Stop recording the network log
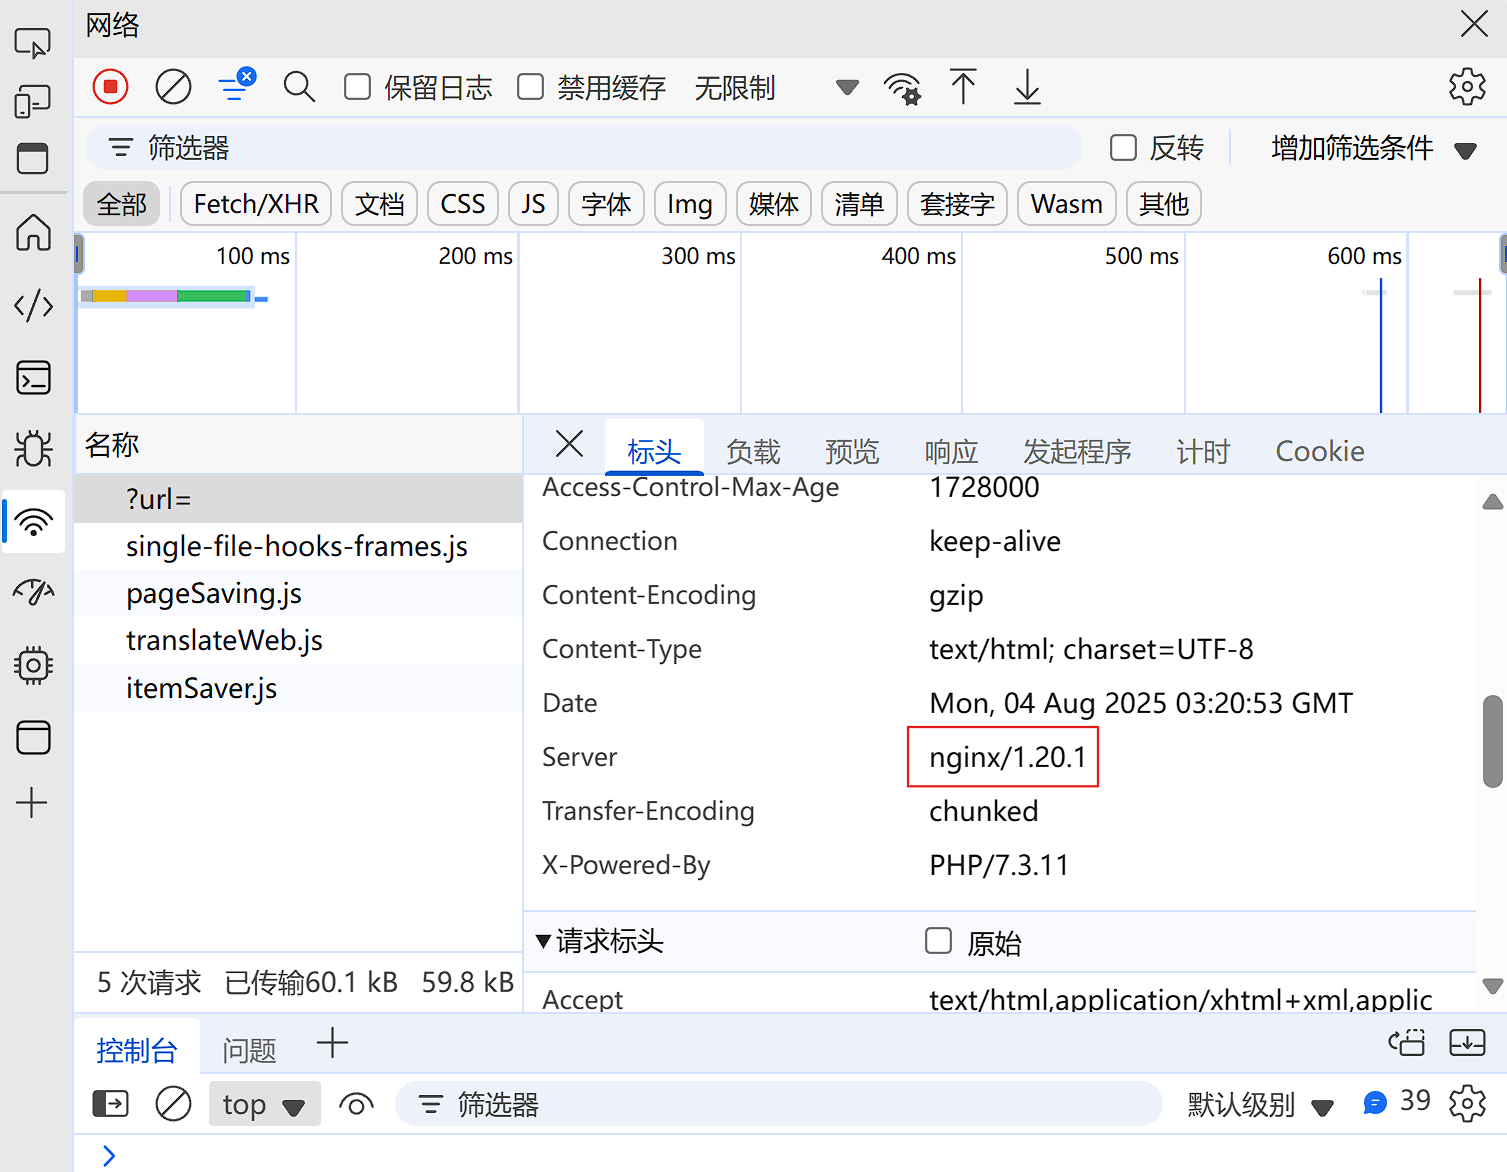 coord(110,87)
